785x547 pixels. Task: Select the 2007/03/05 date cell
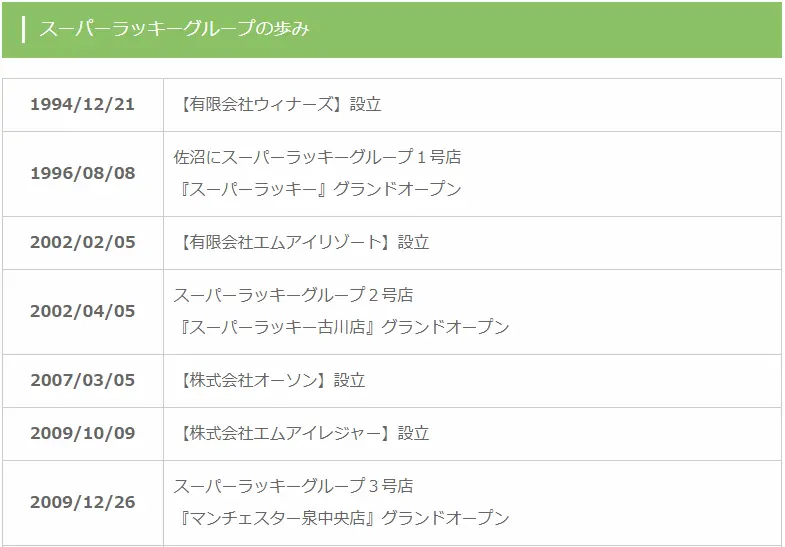pos(83,380)
